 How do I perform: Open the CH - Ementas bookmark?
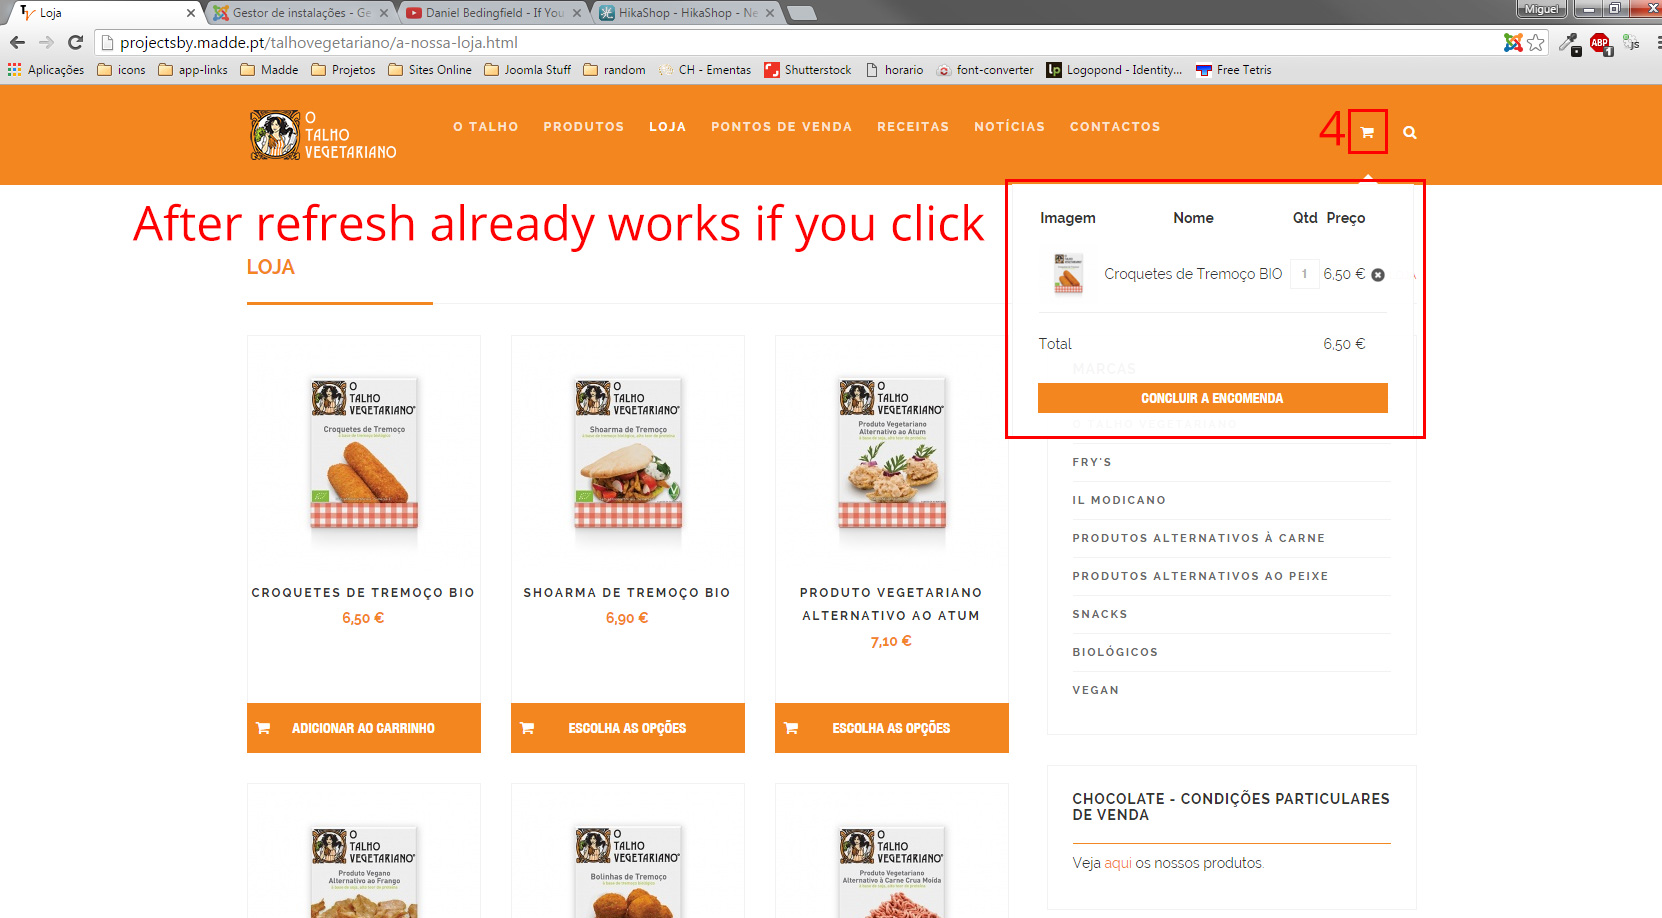704,70
